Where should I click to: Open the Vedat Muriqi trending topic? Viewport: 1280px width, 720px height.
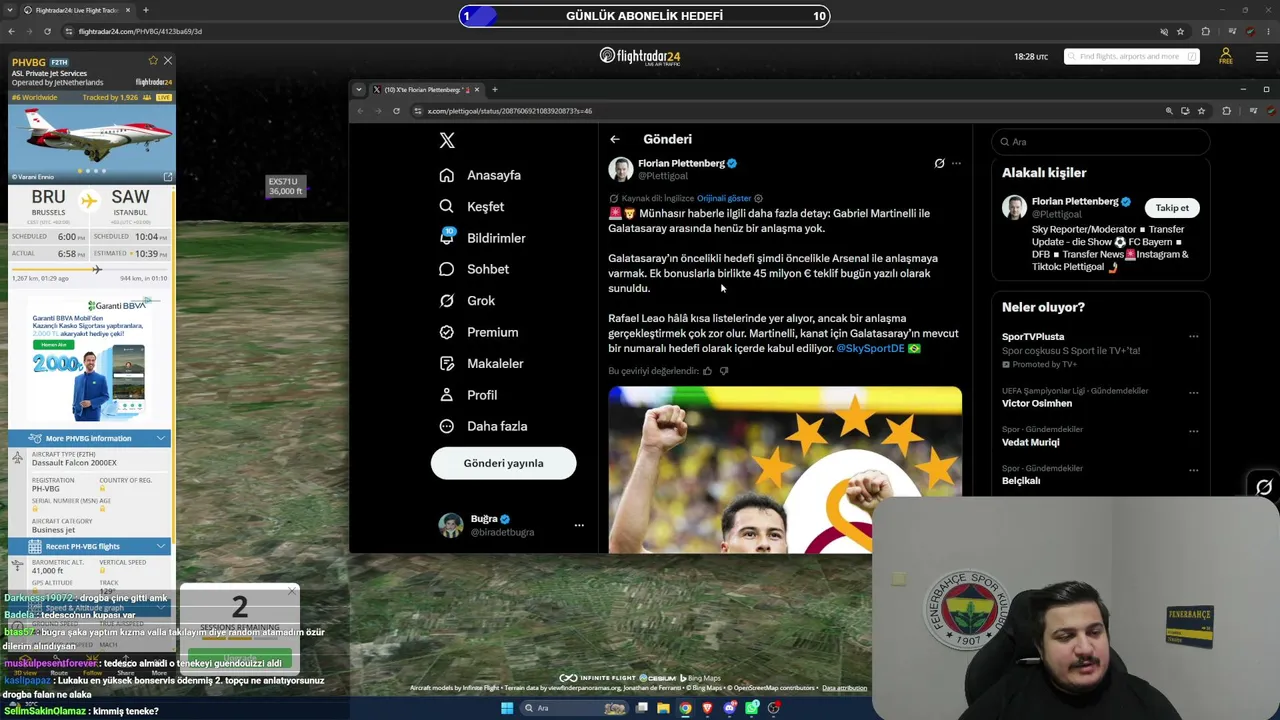[x=1030, y=442]
